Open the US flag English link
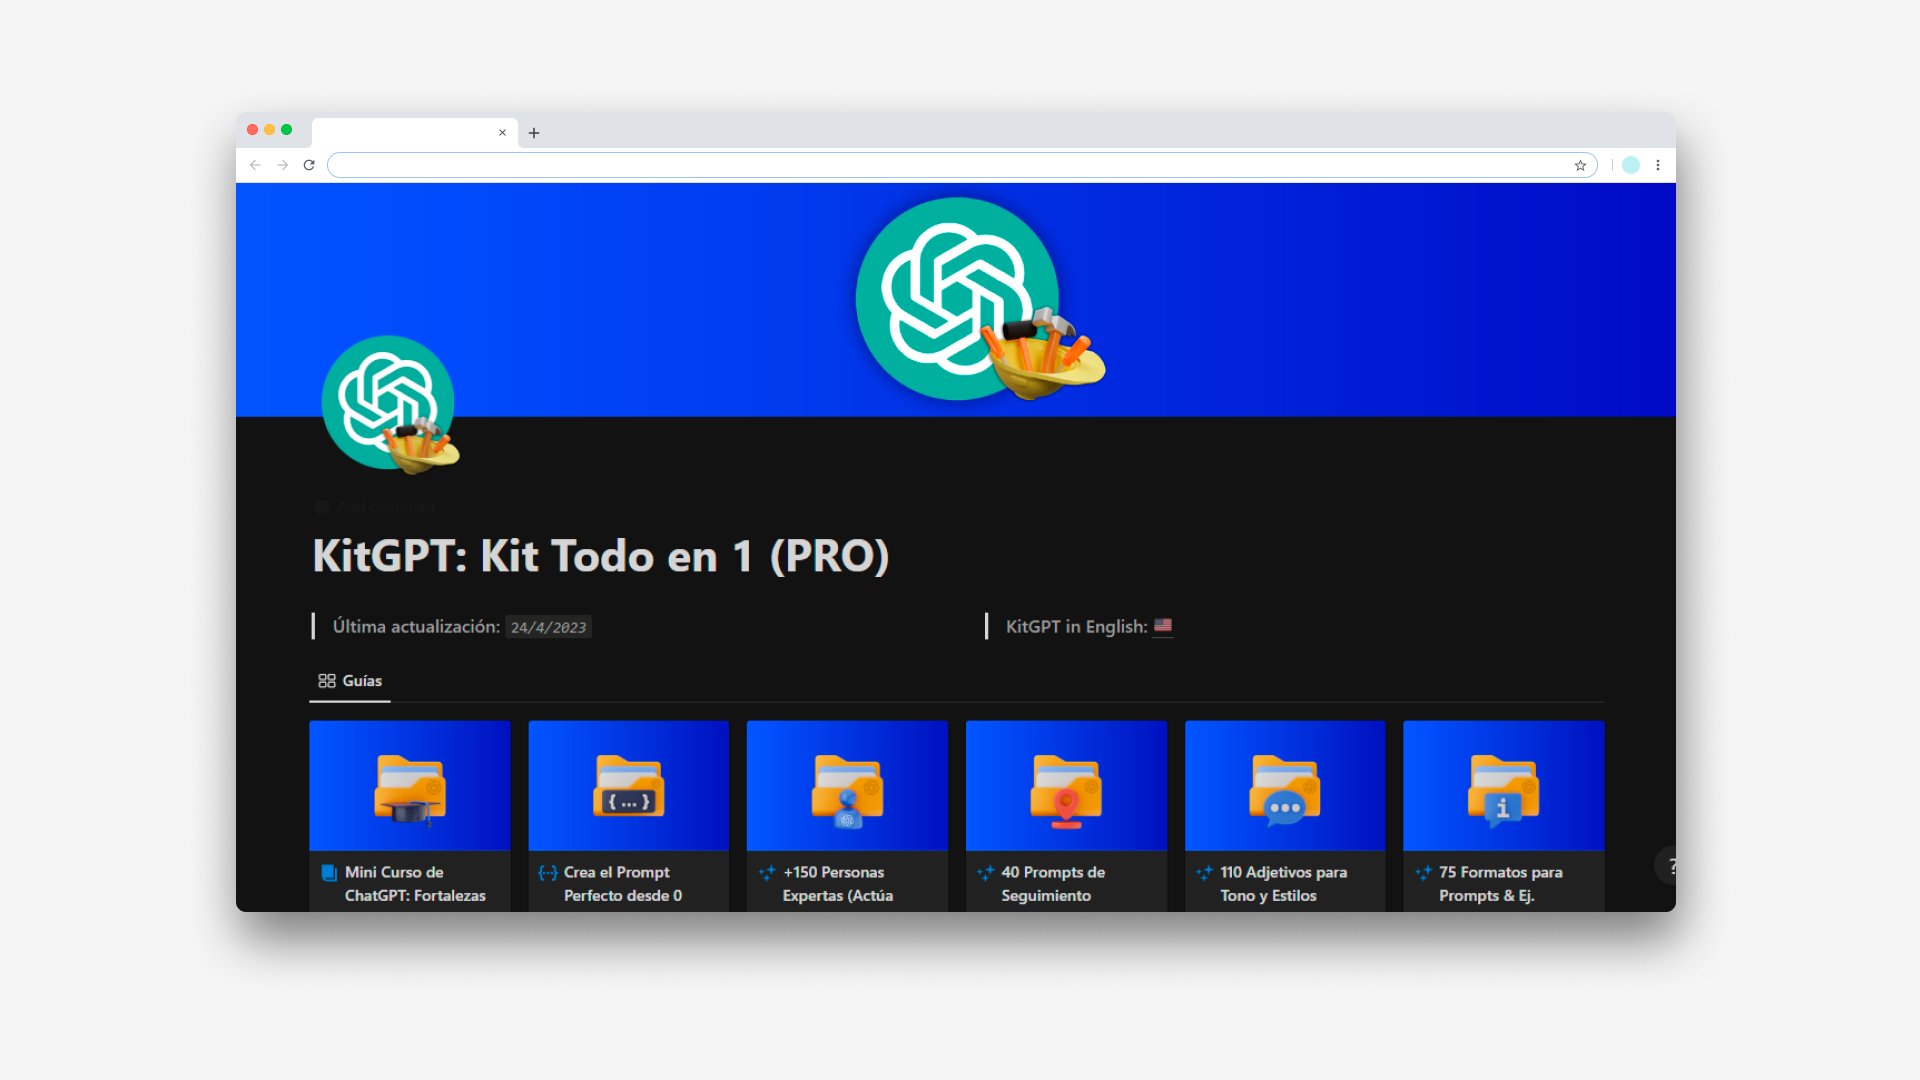1920x1080 pixels. tap(1162, 626)
